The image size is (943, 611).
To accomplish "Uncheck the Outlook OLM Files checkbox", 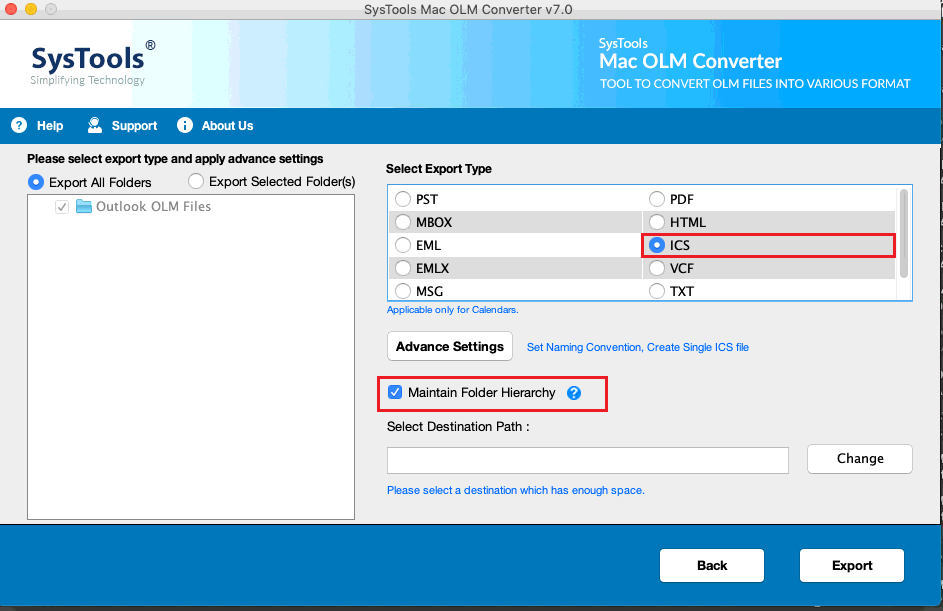I will pos(61,206).
